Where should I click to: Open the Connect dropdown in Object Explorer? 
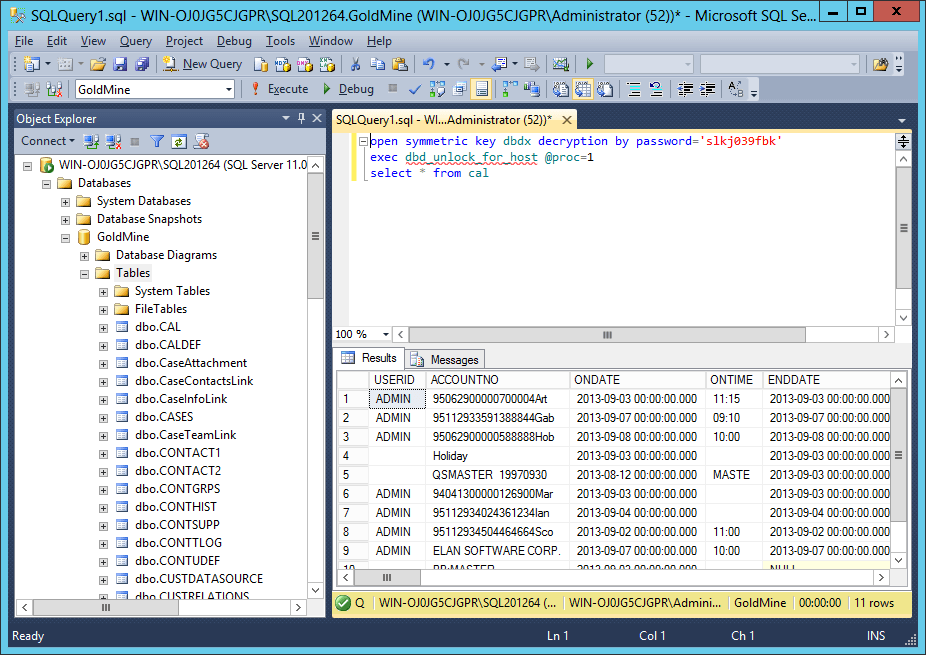[x=48, y=141]
